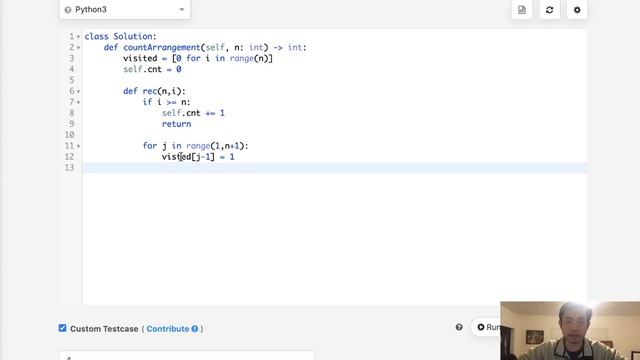640x360 pixels.
Task: Click 'self.cnt += 1' on line 8
Action: pyautogui.click(x=193, y=113)
